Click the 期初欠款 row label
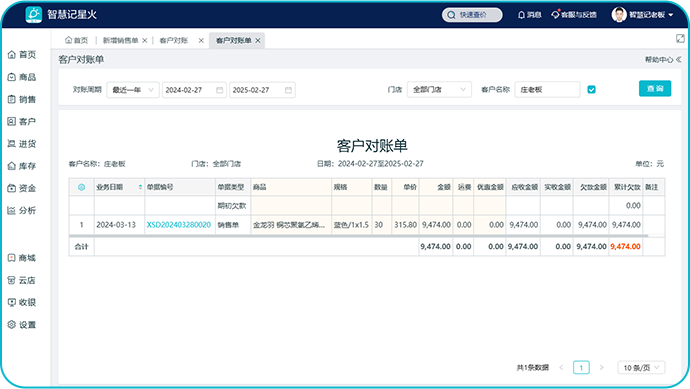This screenshot has width=690, height=389. click(232, 206)
